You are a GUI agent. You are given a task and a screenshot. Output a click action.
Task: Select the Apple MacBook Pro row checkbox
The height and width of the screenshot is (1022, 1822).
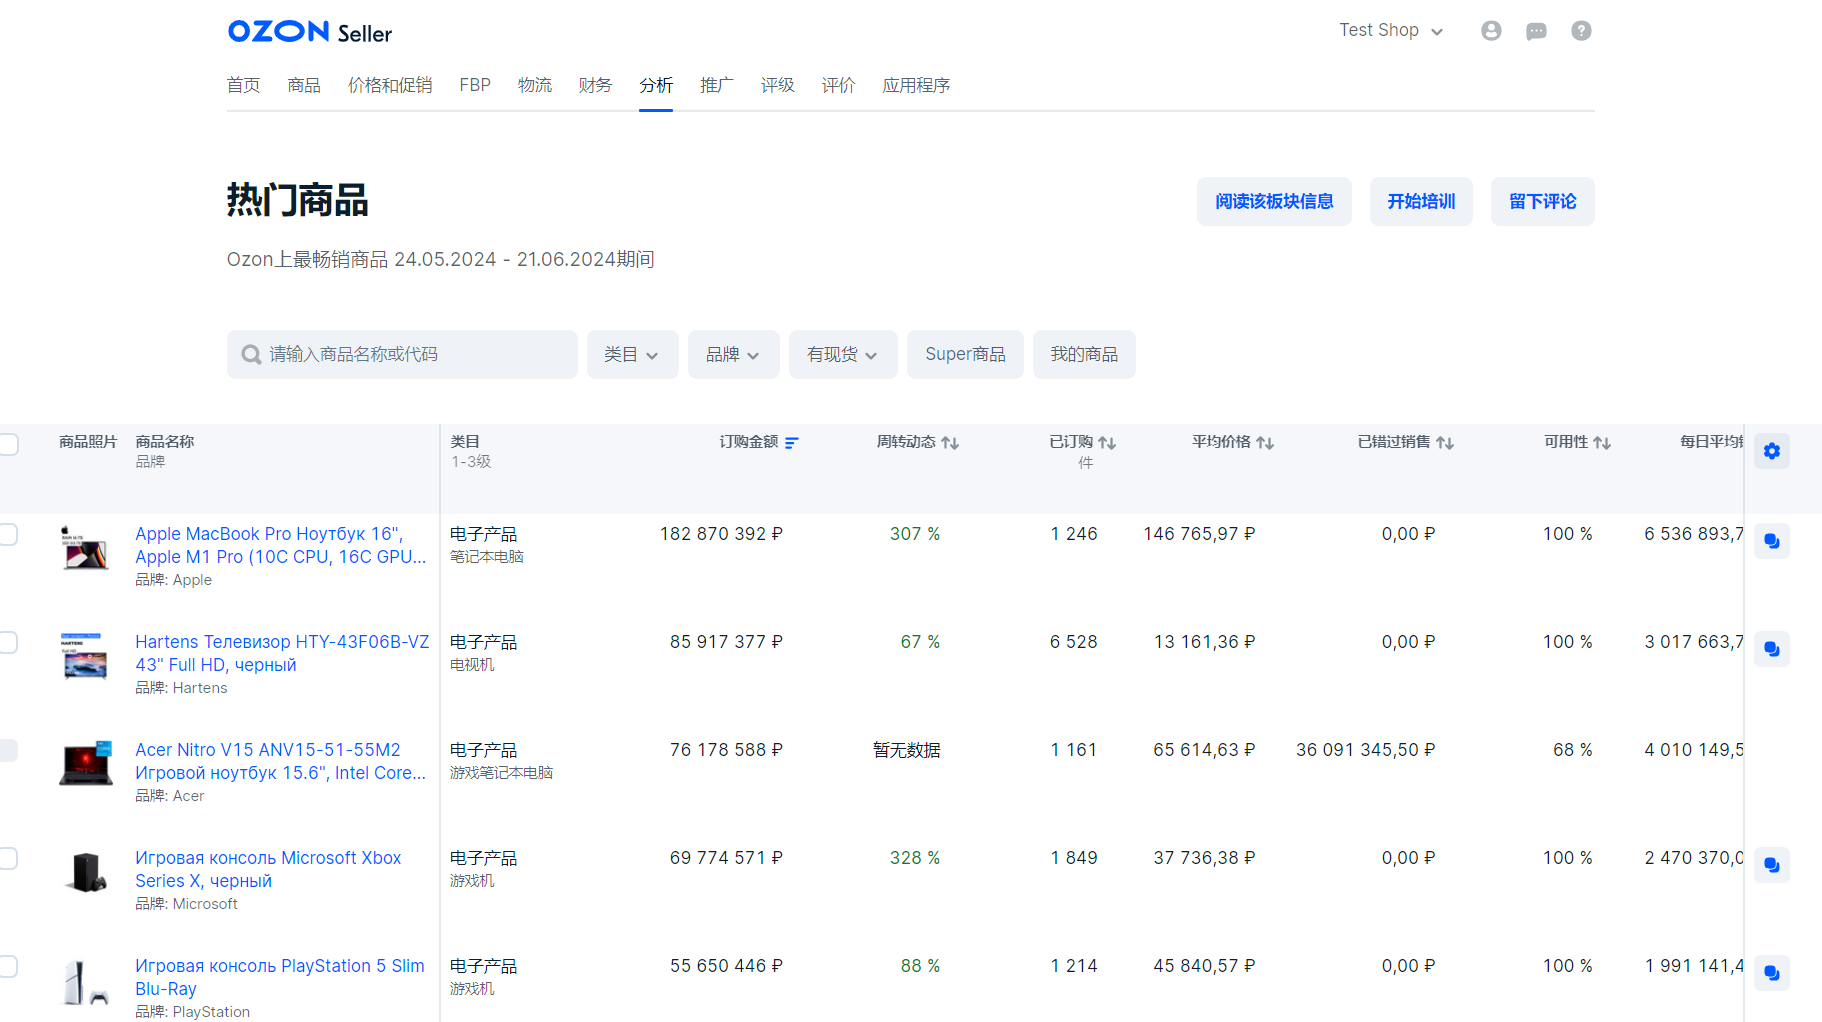8,534
